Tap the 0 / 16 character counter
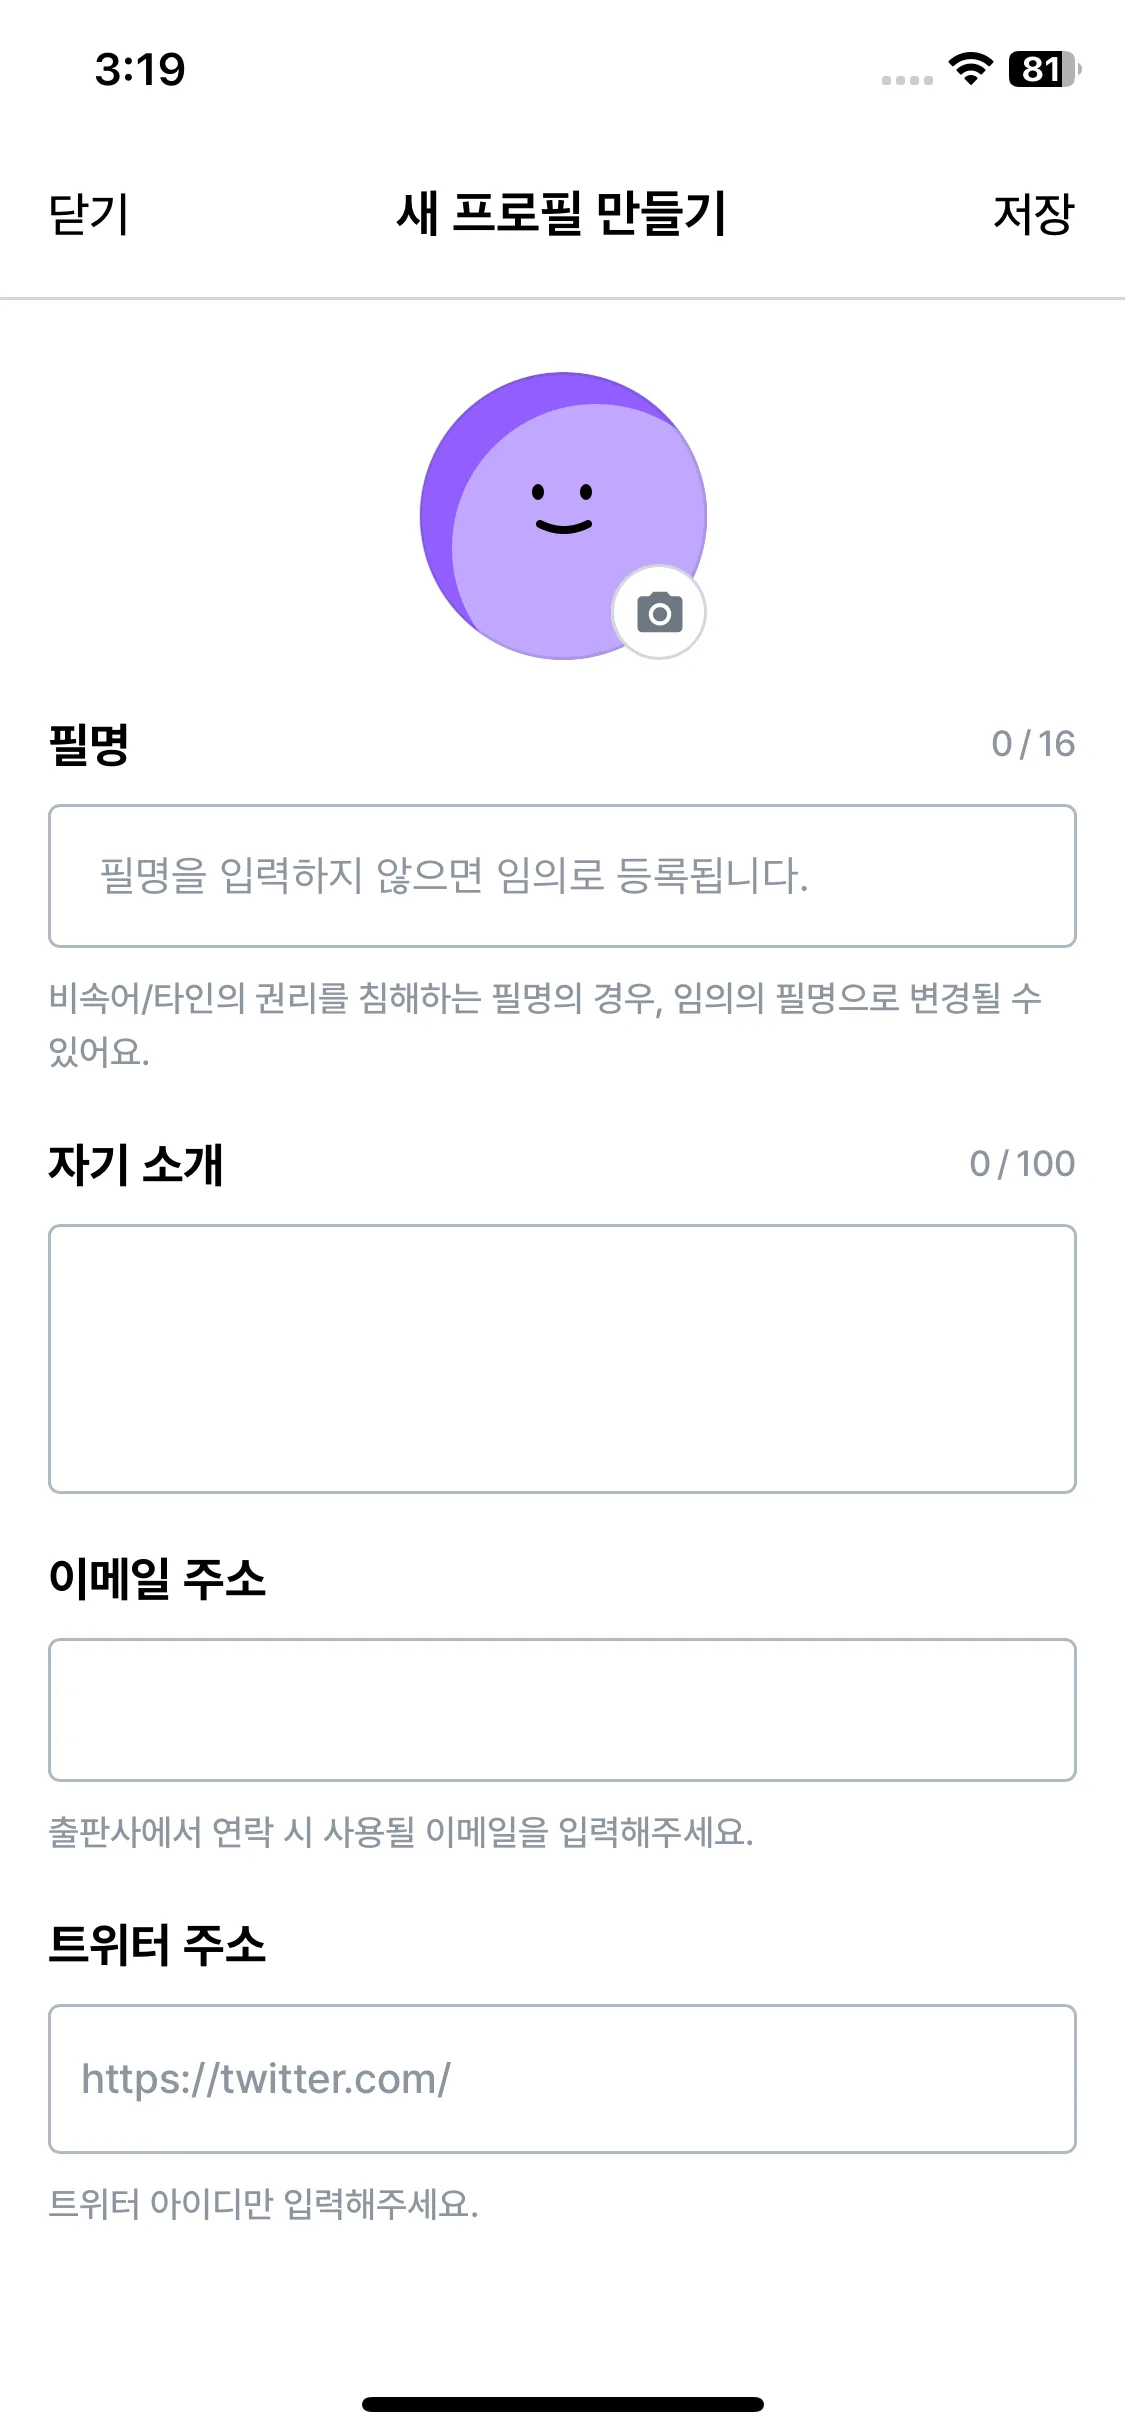The height and width of the screenshot is (2436, 1125). pyautogui.click(x=1032, y=744)
